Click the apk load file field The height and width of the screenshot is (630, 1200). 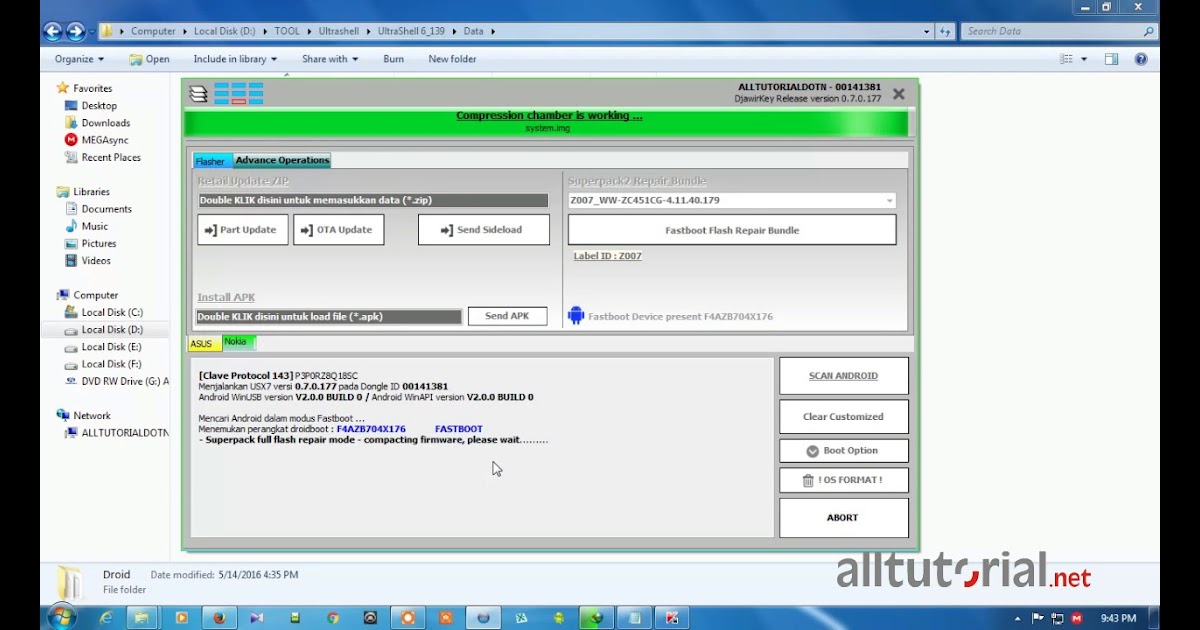[329, 316]
